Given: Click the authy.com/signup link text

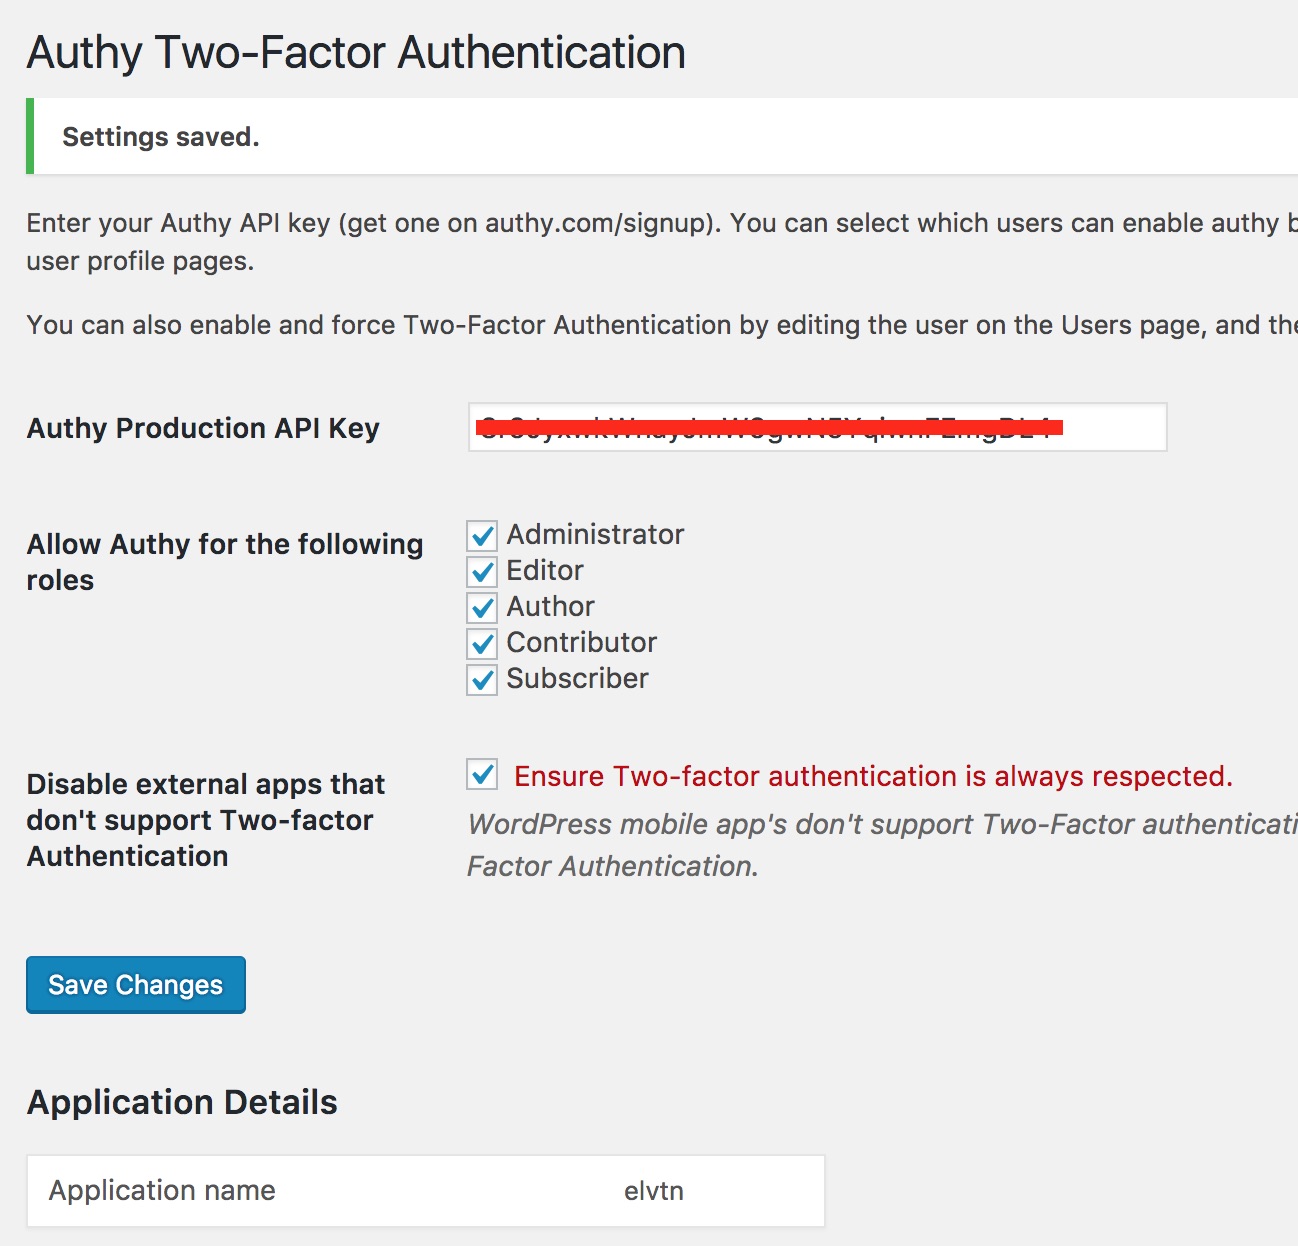Looking at the screenshot, I should click(597, 222).
